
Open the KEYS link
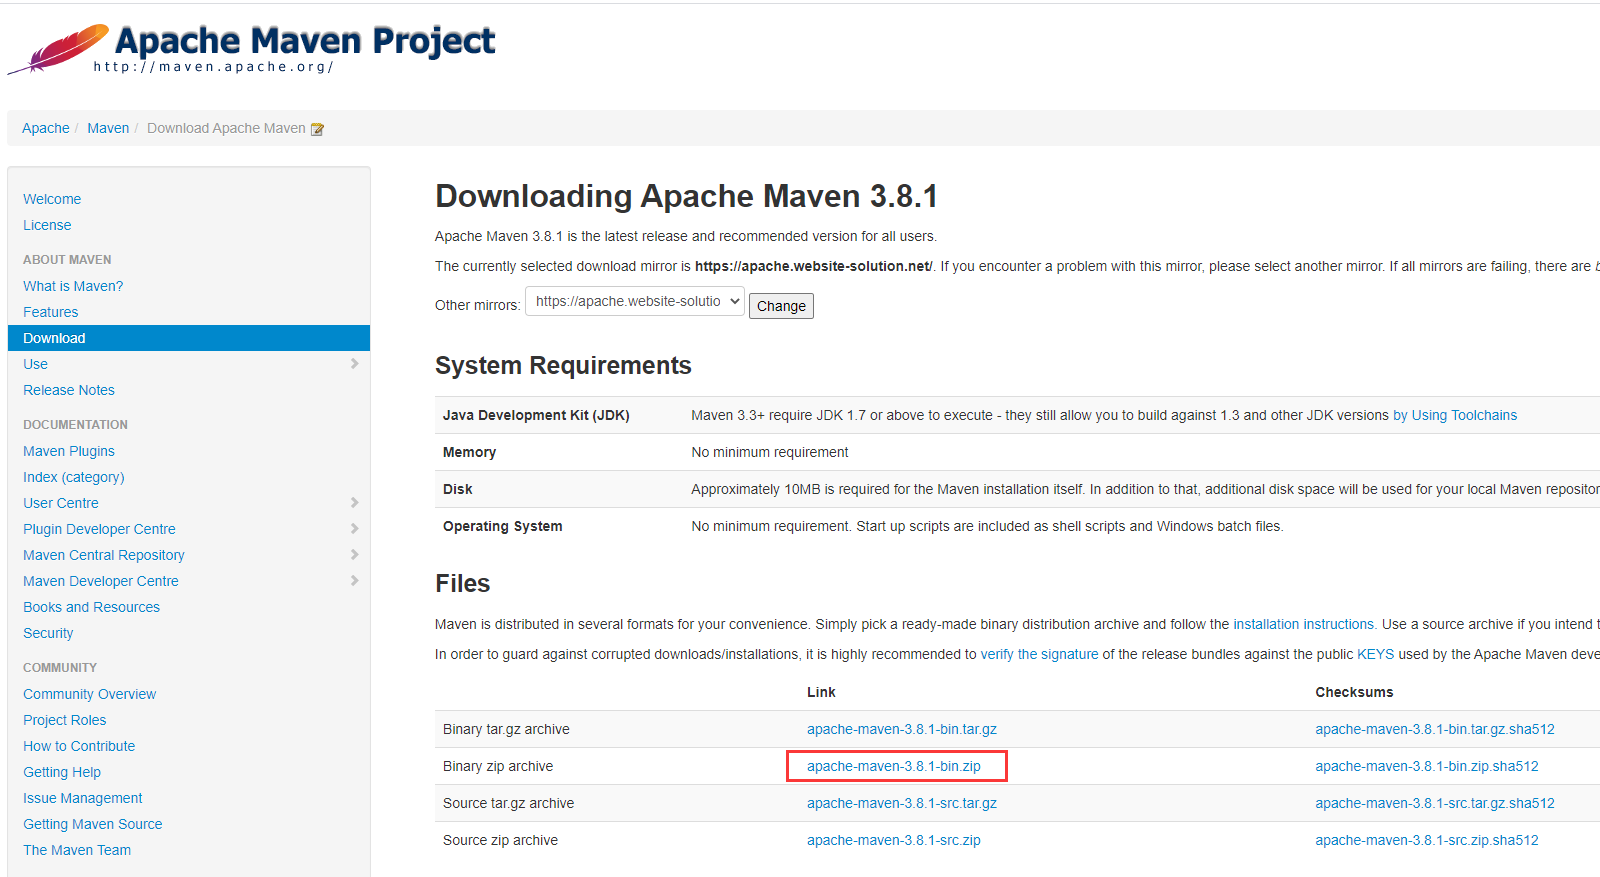(1375, 654)
